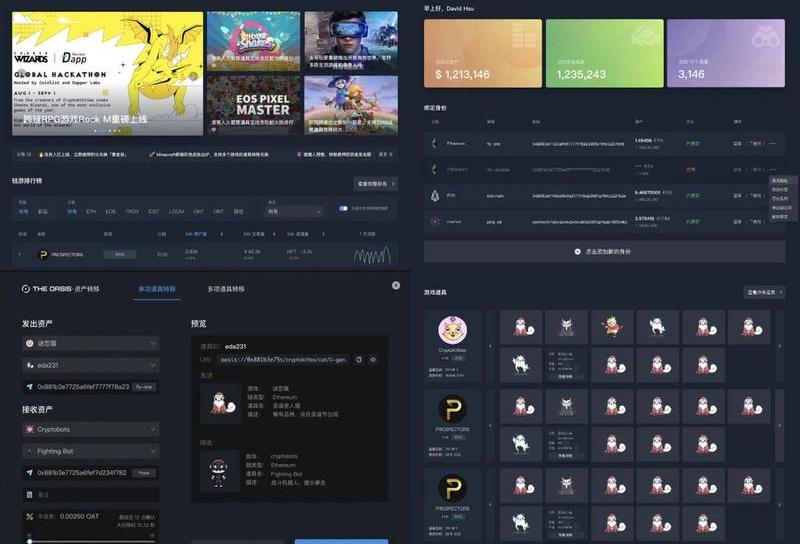Select the ETH chain filter
This screenshot has height=544, width=800.
click(91, 211)
